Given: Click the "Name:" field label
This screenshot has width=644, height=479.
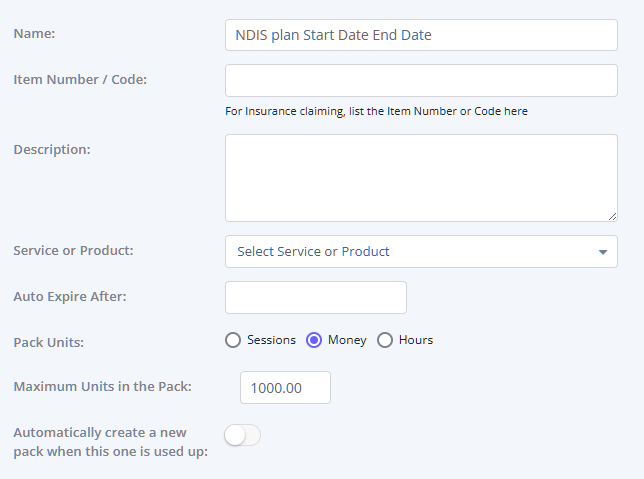Looking at the screenshot, I should (x=34, y=34).
